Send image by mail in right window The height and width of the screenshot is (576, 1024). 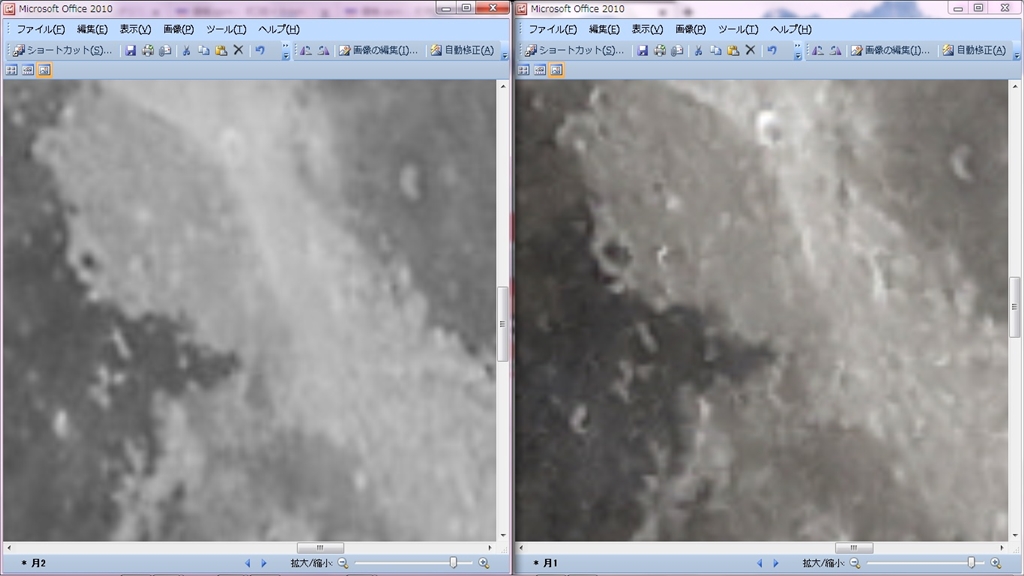(677, 50)
